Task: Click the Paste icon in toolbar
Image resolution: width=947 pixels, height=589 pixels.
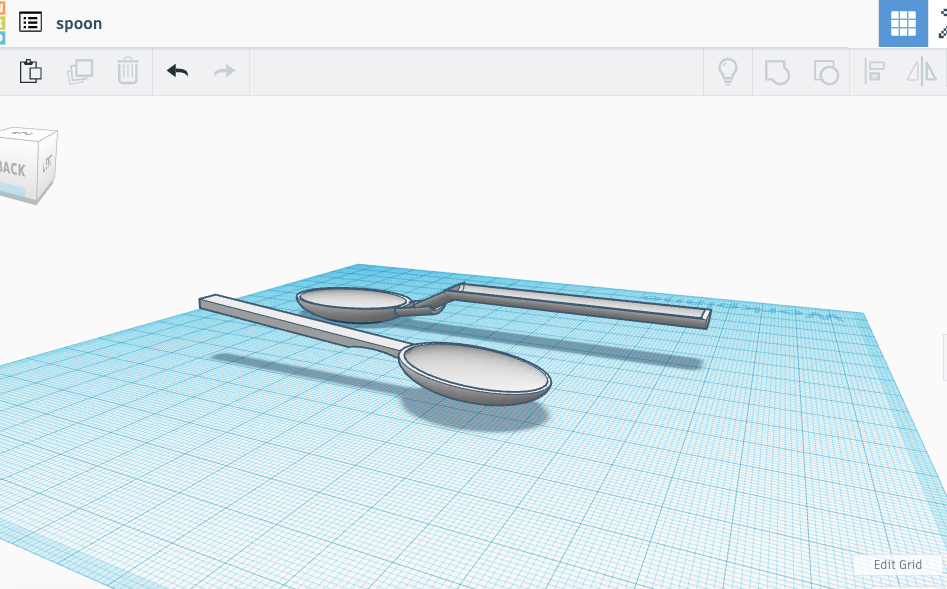Action: tap(31, 72)
